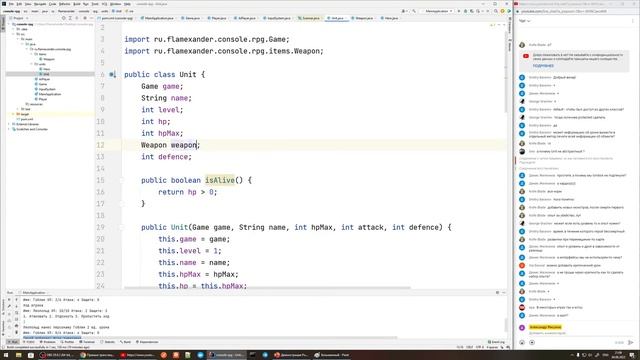The image size is (640, 360).
Task: Select MainApplication in project tree
Action: point(47,94)
